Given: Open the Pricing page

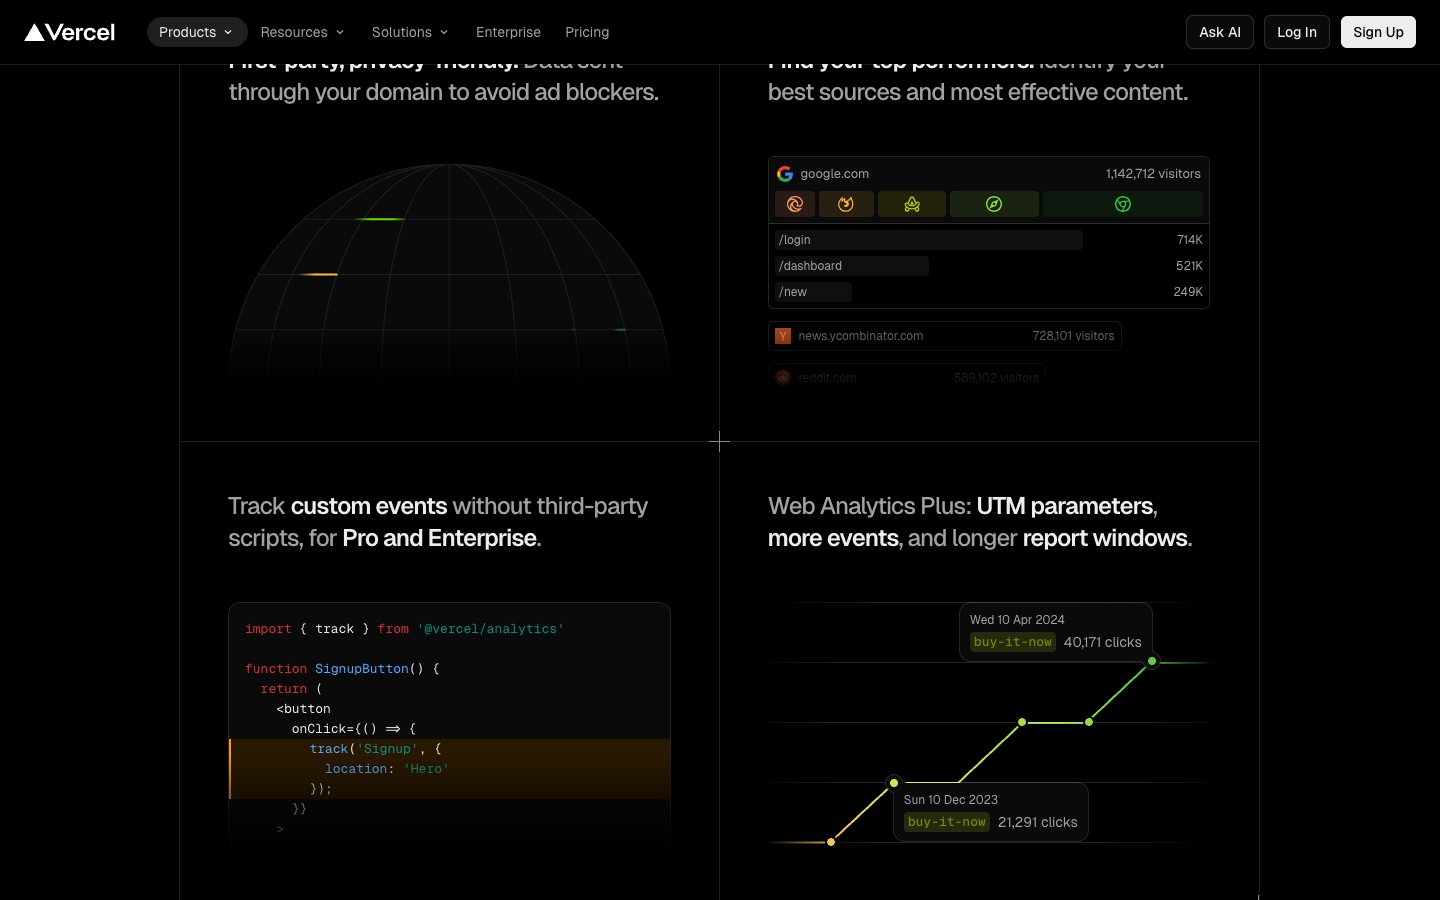Looking at the screenshot, I should (587, 32).
